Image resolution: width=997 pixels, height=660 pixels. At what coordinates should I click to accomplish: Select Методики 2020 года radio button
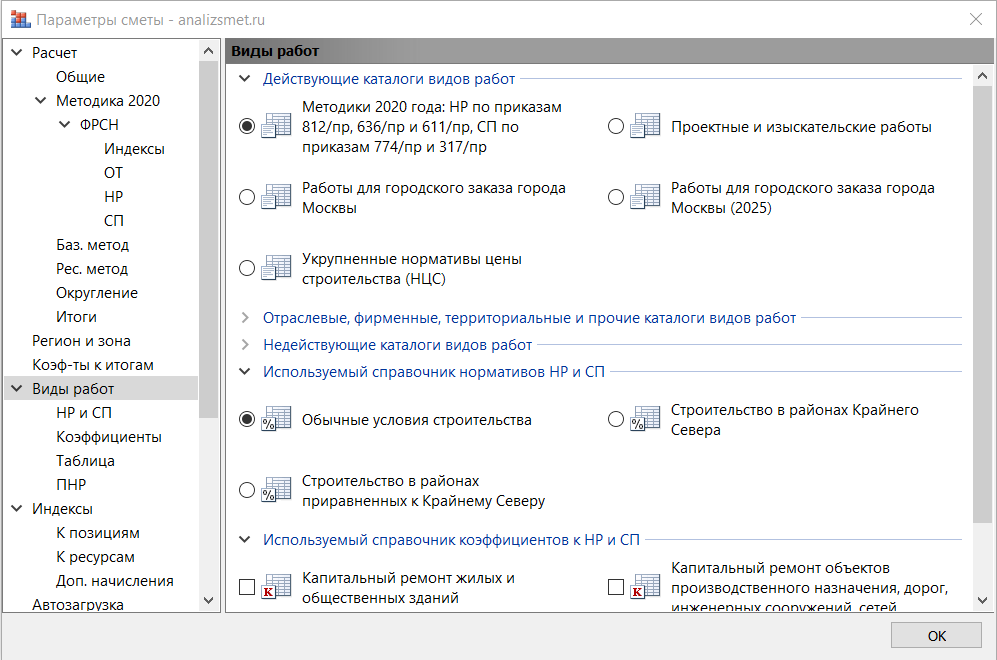click(247, 126)
